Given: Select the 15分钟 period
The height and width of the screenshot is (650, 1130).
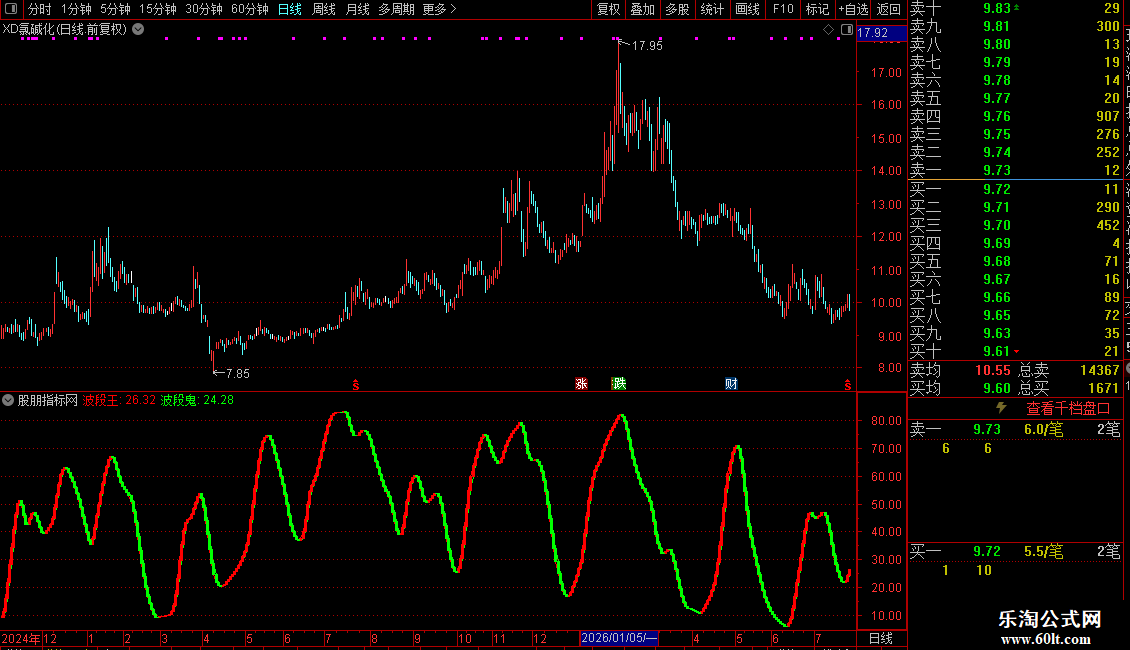Looking at the screenshot, I should point(158,9).
